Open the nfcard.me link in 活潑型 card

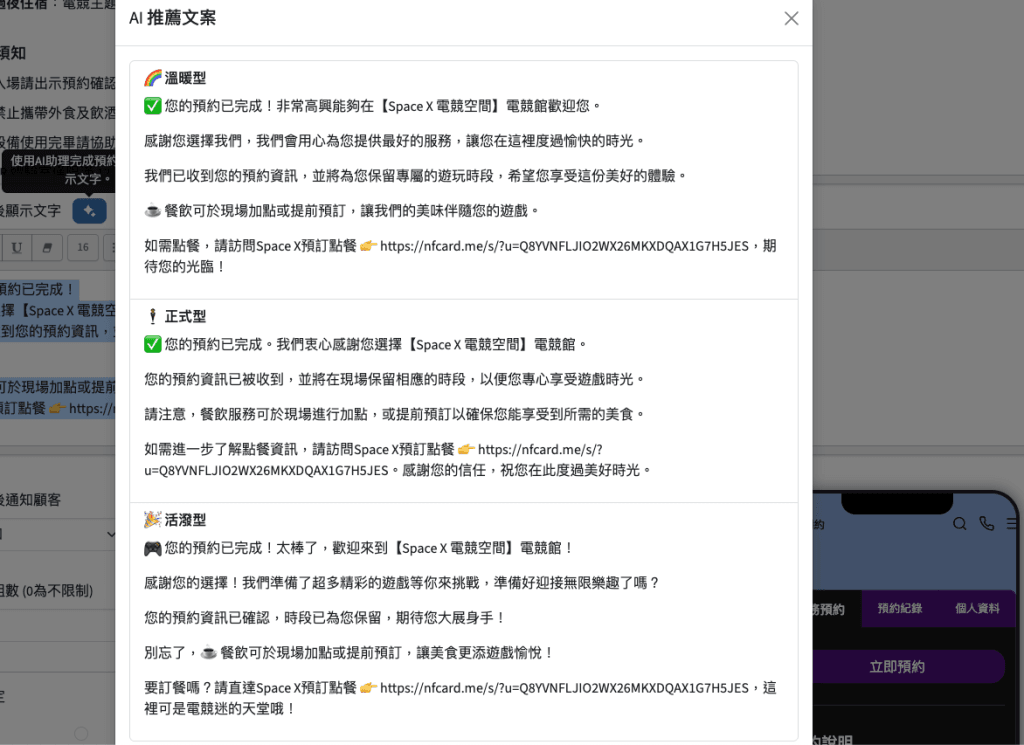click(x=564, y=688)
